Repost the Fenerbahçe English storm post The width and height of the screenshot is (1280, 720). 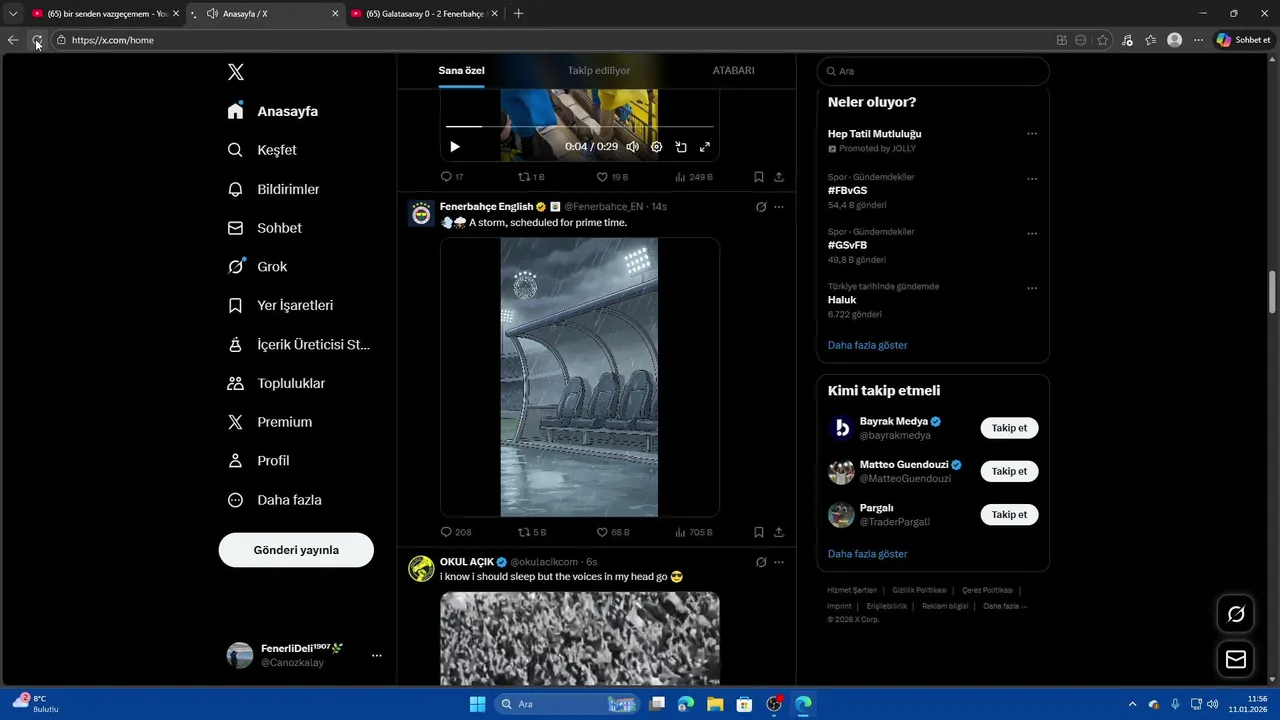pos(532,533)
